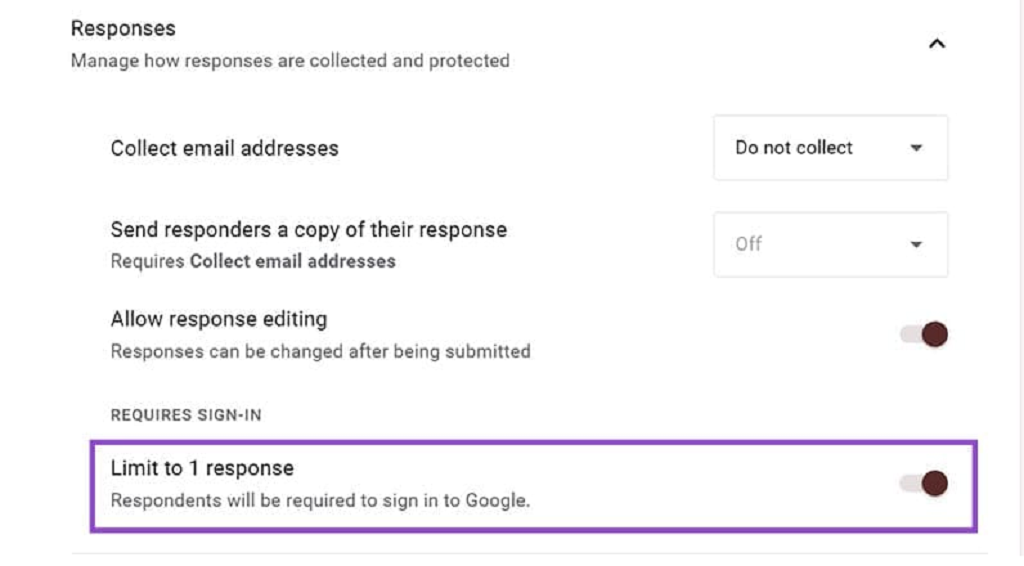Click the "REQUIRES SIGN-IN" subsection header
Screen dimensions: 1024x566
pyautogui.click(x=185, y=415)
